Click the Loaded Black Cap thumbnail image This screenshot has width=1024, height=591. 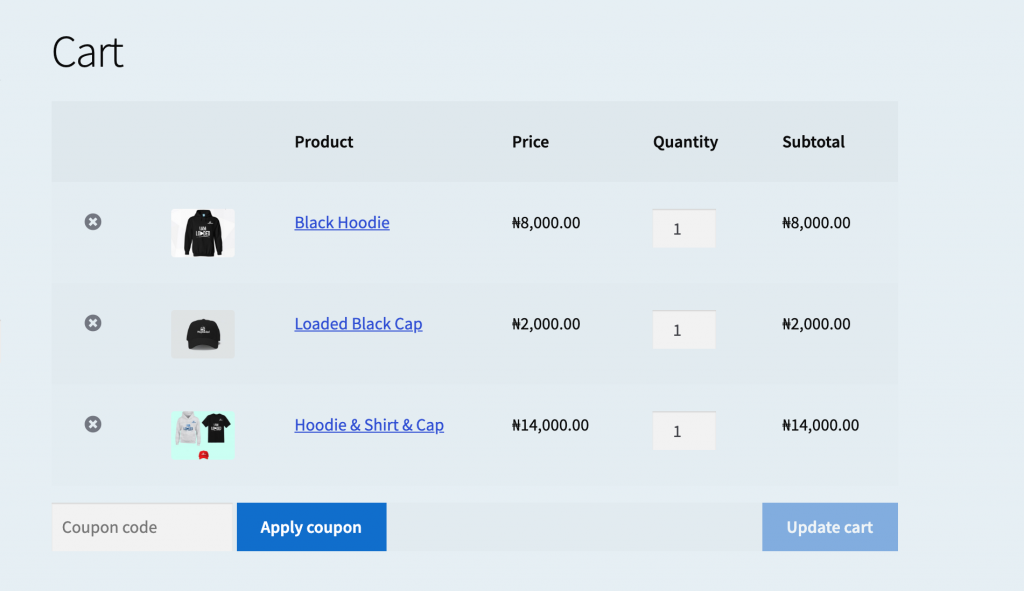click(203, 333)
